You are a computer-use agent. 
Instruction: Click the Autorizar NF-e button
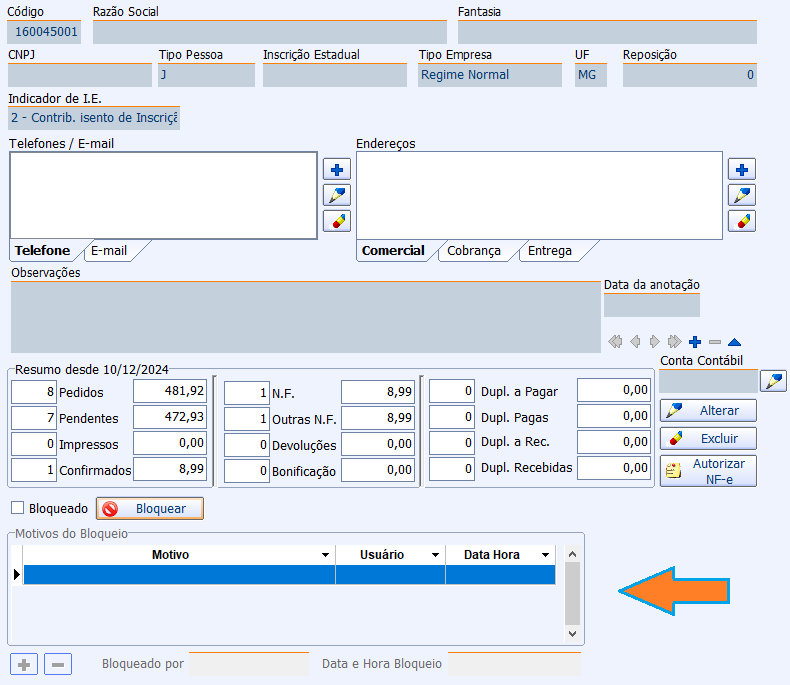pyautogui.click(x=708, y=471)
